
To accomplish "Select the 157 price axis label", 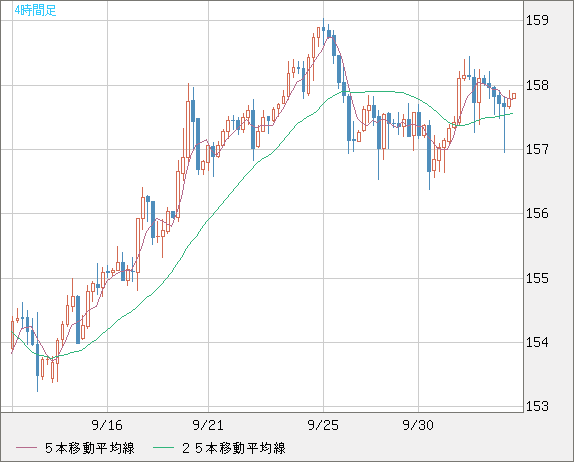I will tap(537, 149).
